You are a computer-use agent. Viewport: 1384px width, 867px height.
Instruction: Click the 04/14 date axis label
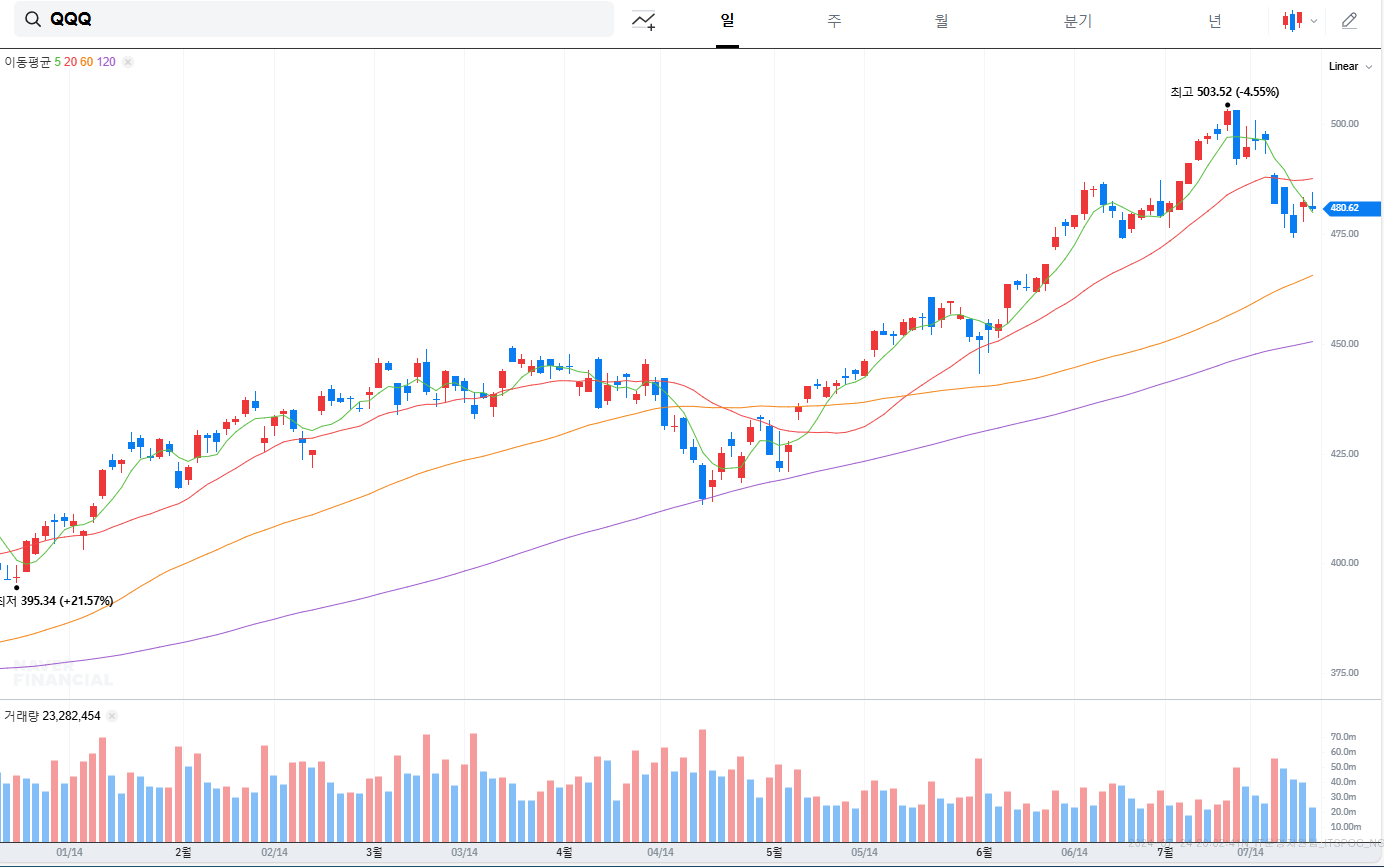(x=660, y=853)
